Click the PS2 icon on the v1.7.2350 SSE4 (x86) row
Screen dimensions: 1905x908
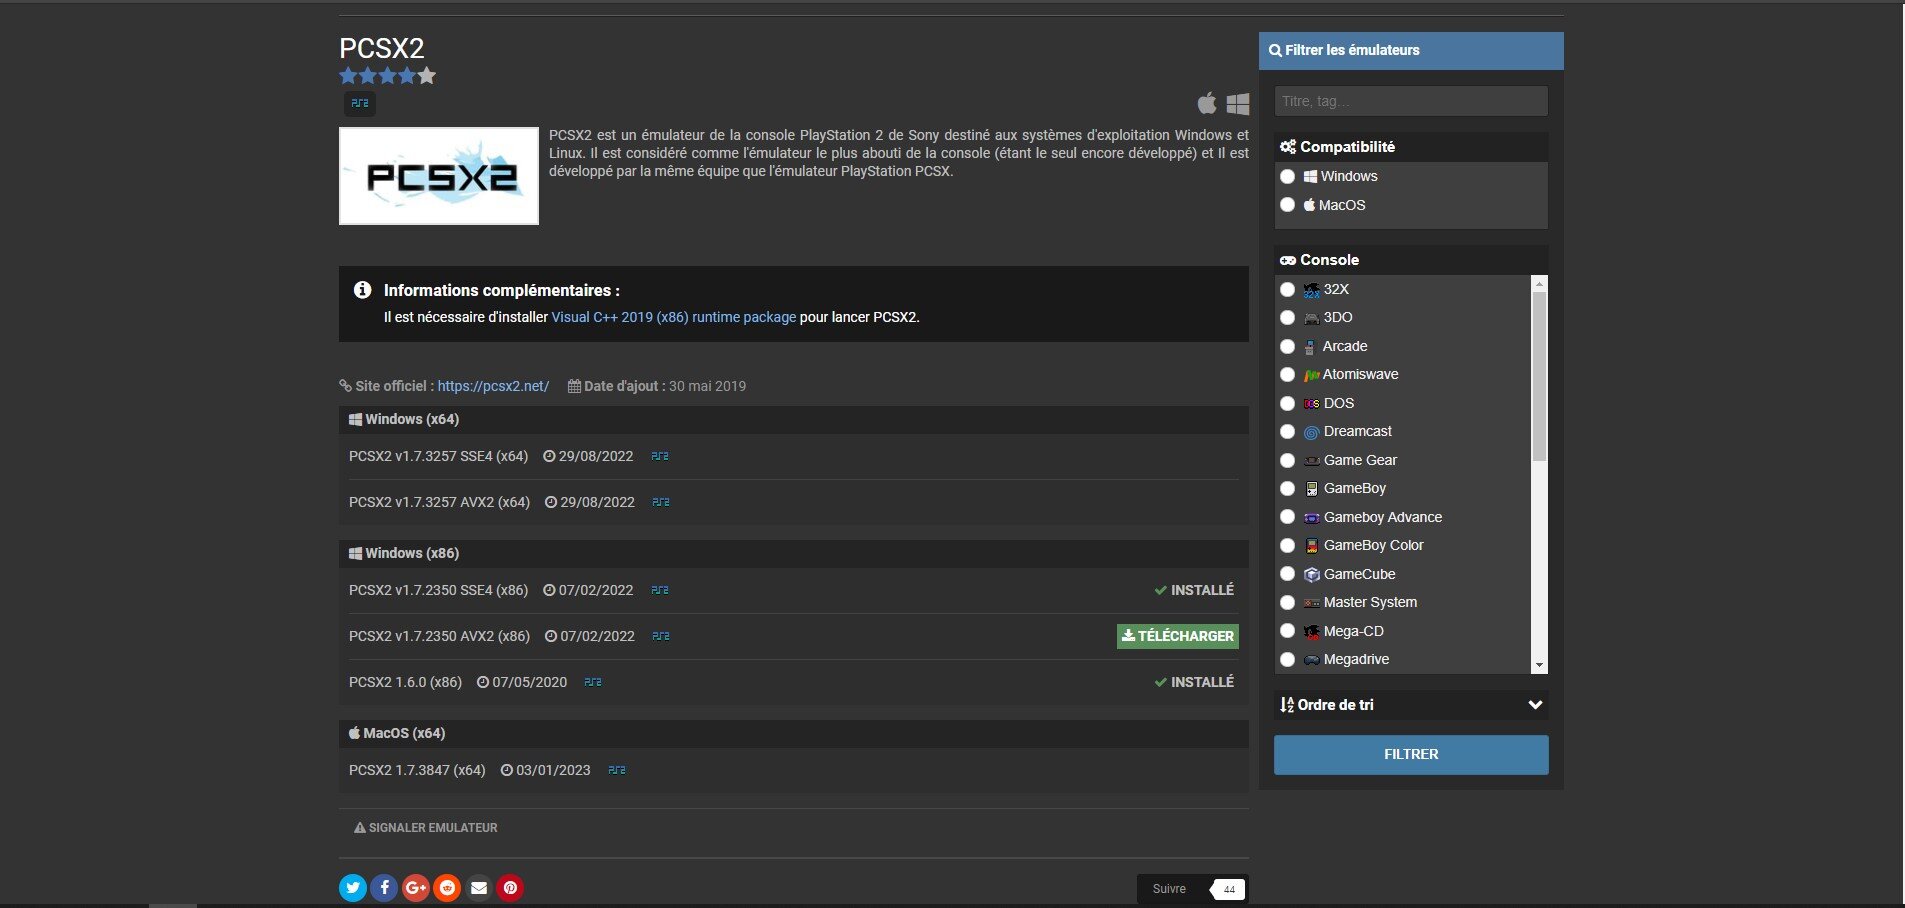[x=660, y=590]
